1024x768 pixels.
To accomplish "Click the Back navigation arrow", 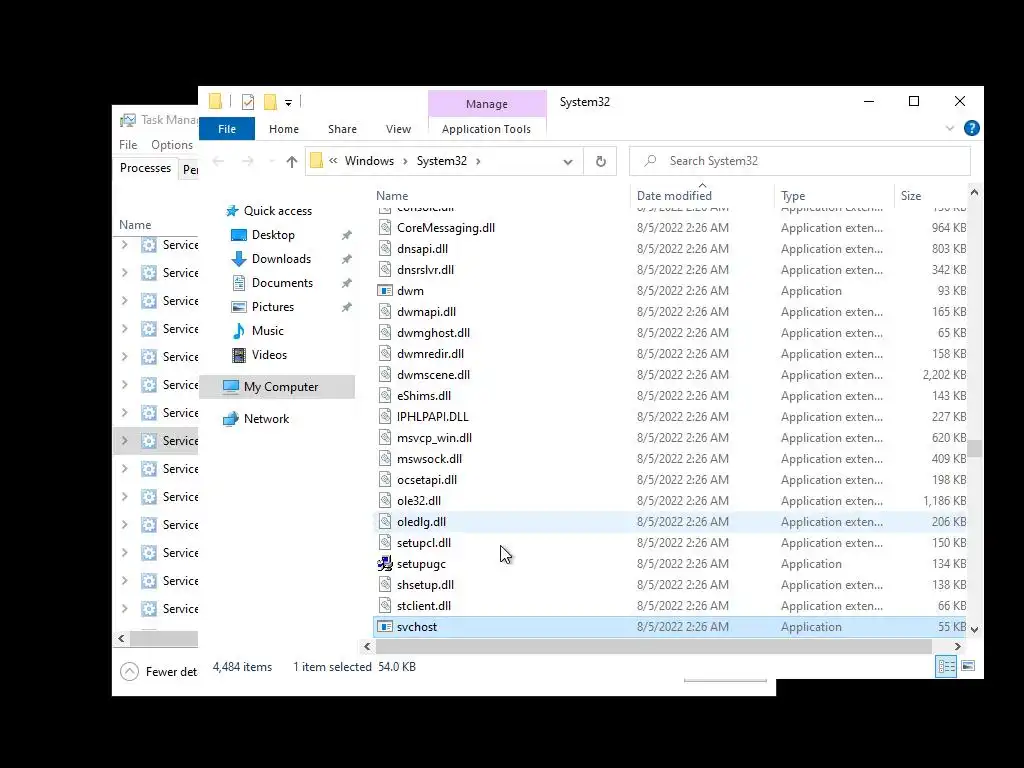I will pos(218,161).
